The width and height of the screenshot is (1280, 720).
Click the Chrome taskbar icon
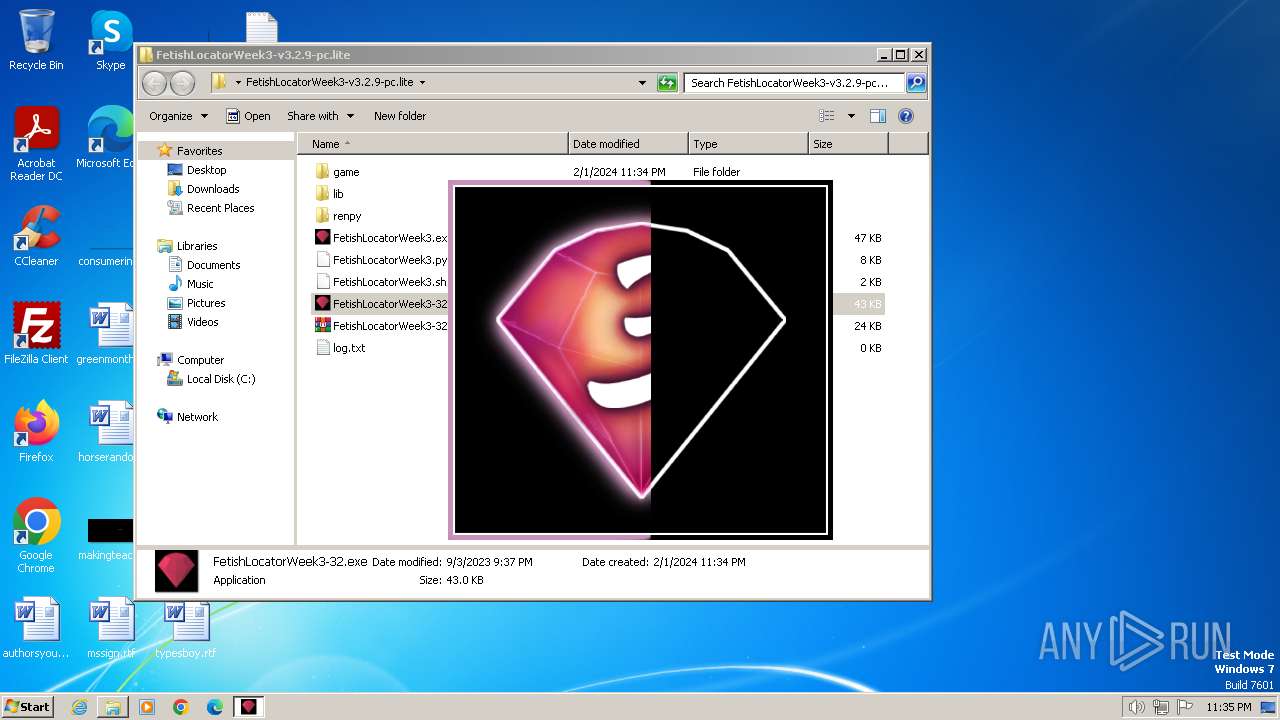point(181,707)
